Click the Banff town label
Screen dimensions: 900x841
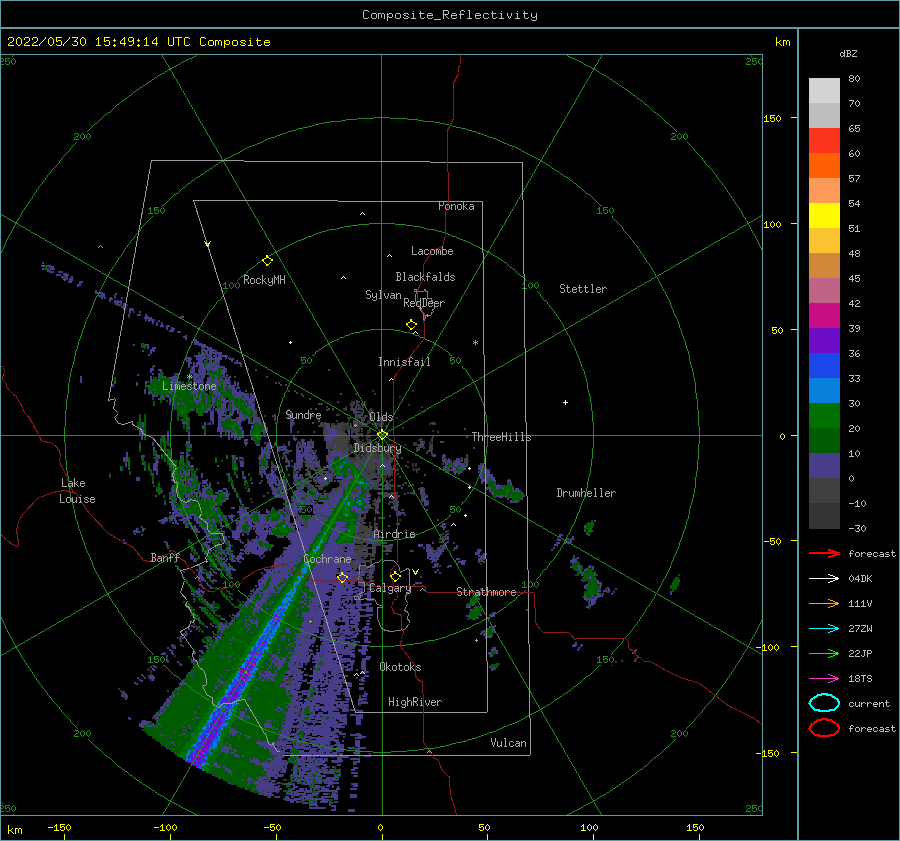tap(165, 557)
